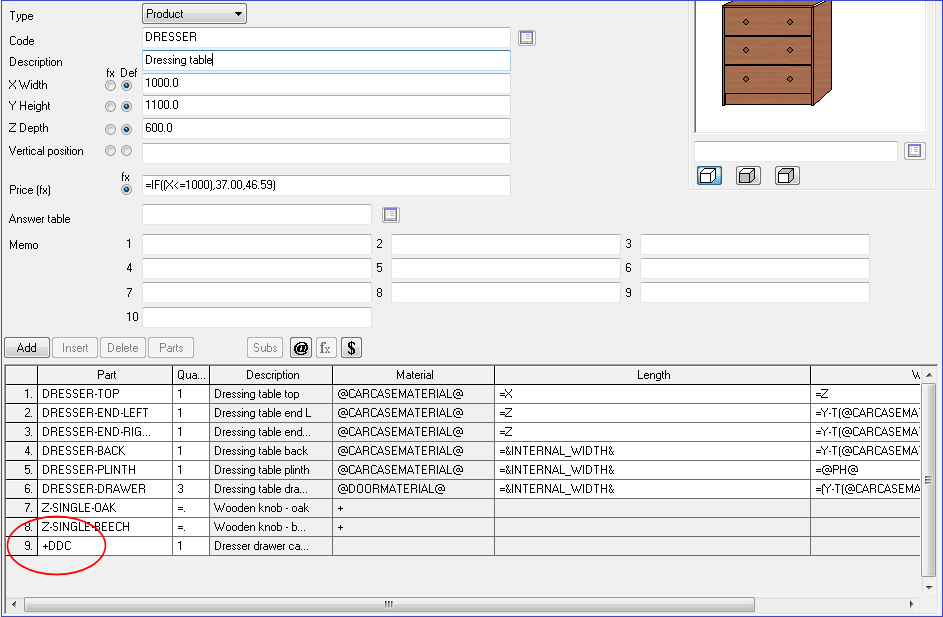Click browse icon beside the picture filename field
Screen dimensions: 943x617
tap(914, 151)
